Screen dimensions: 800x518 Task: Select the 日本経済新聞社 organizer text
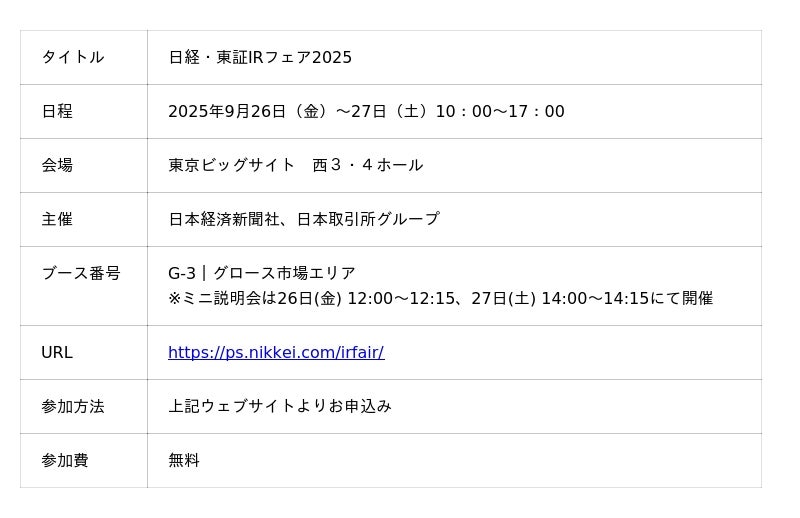point(224,220)
